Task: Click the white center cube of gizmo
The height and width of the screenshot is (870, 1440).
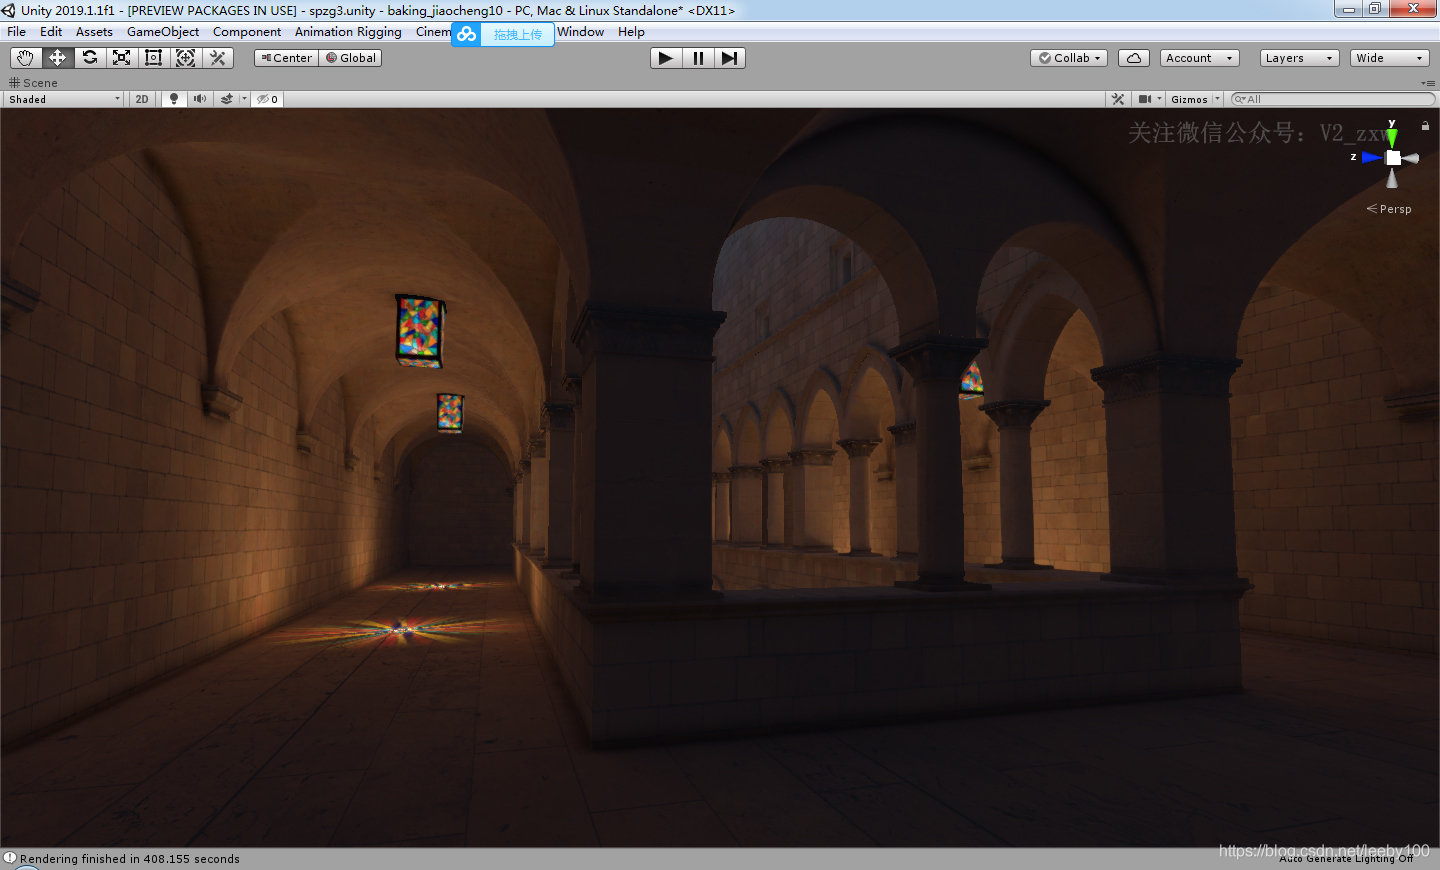Action: point(1393,158)
